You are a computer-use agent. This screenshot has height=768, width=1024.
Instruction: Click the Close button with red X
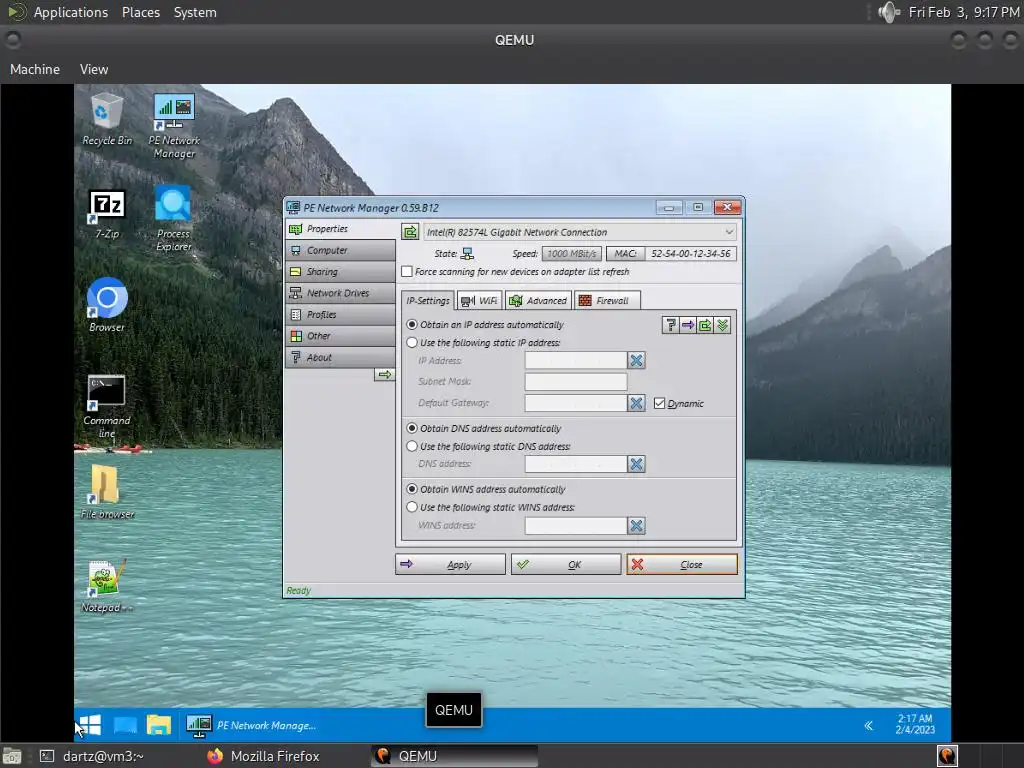pos(682,564)
